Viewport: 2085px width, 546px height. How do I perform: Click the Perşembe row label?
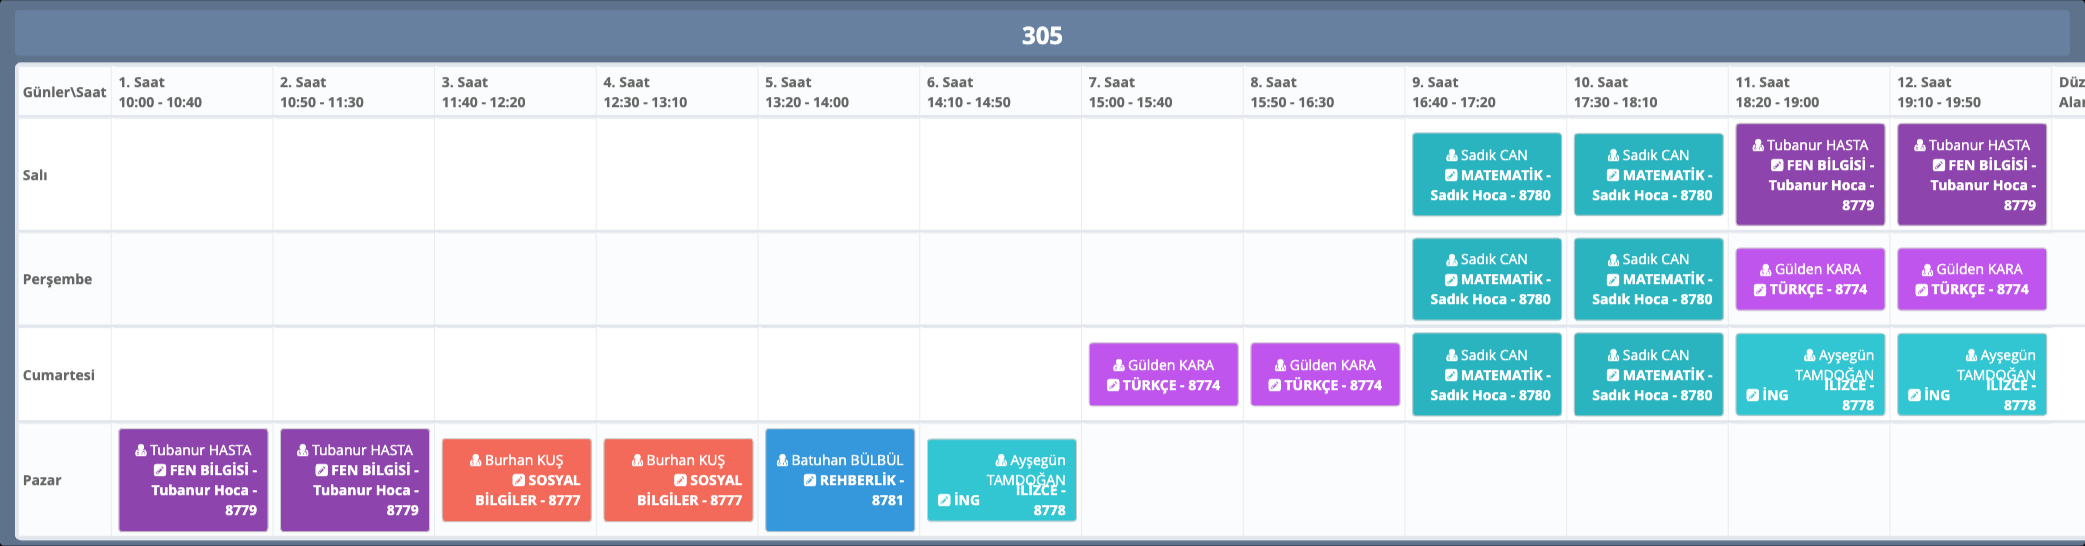[58, 280]
